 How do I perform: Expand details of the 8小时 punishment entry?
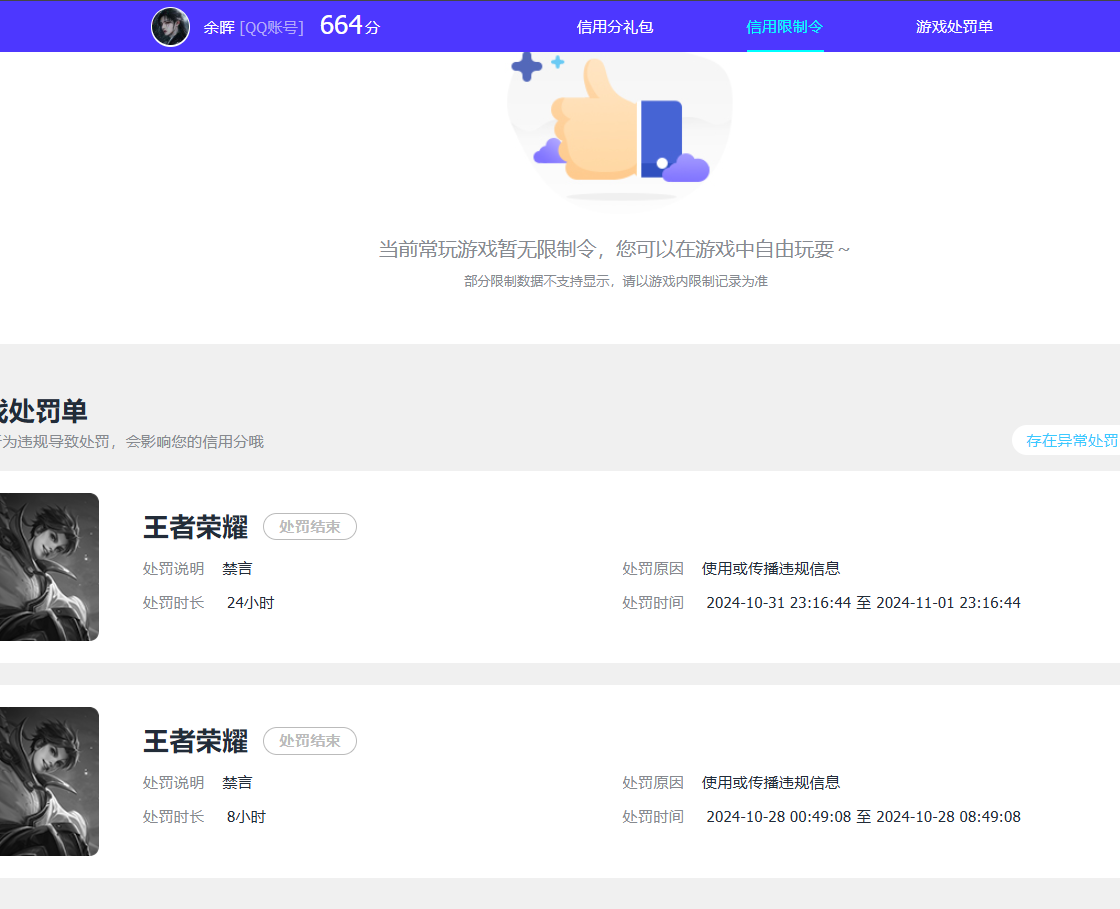tap(245, 816)
